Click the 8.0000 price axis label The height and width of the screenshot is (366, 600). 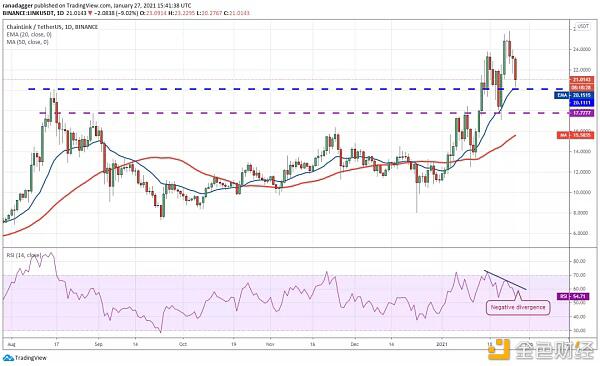point(581,212)
